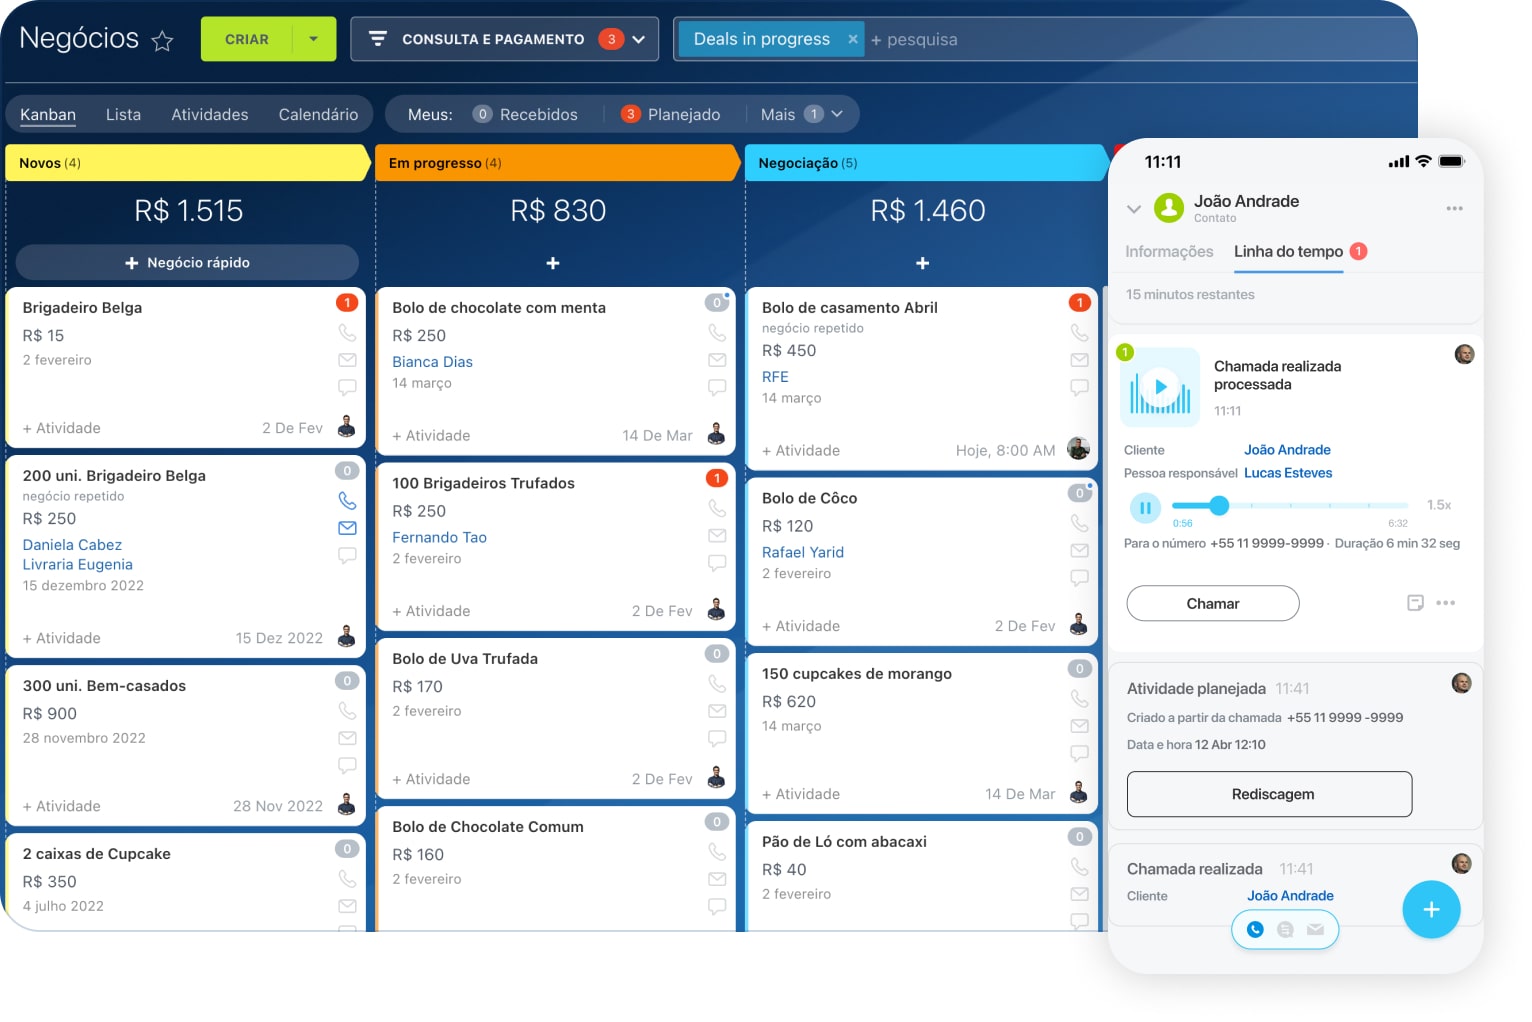Star the Negócios page as favorite
Screen dimensions: 1532x1022
coord(162,41)
